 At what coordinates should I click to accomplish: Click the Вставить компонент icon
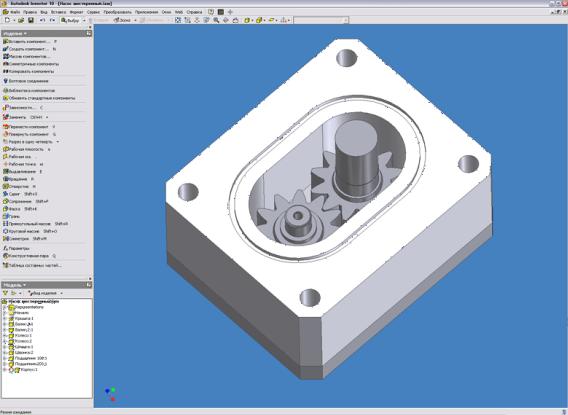5,41
